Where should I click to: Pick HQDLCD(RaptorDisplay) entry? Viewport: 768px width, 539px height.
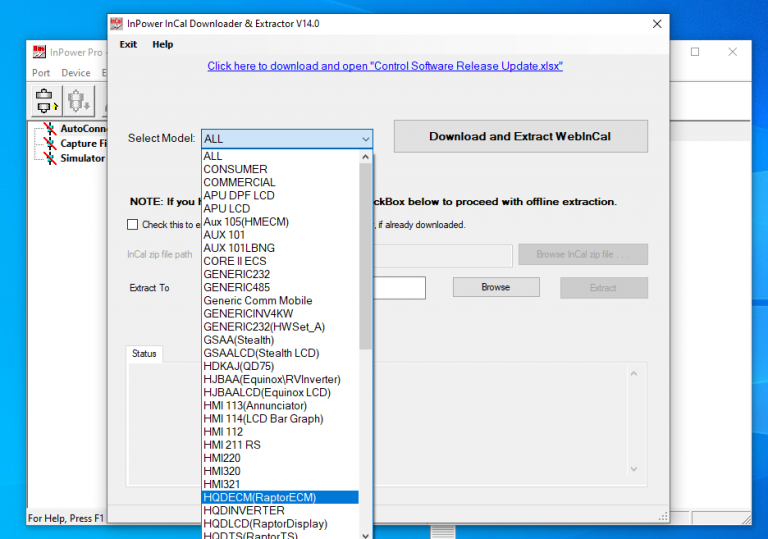(280, 524)
